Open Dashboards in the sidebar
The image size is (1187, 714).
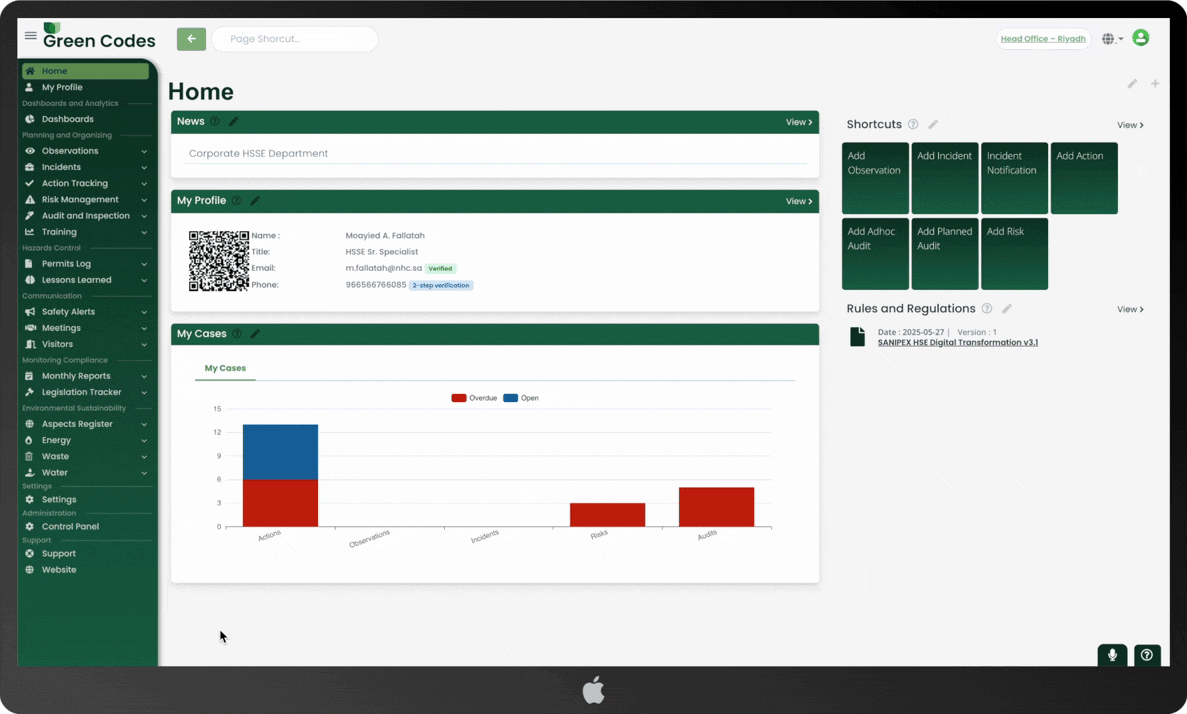(x=67, y=119)
